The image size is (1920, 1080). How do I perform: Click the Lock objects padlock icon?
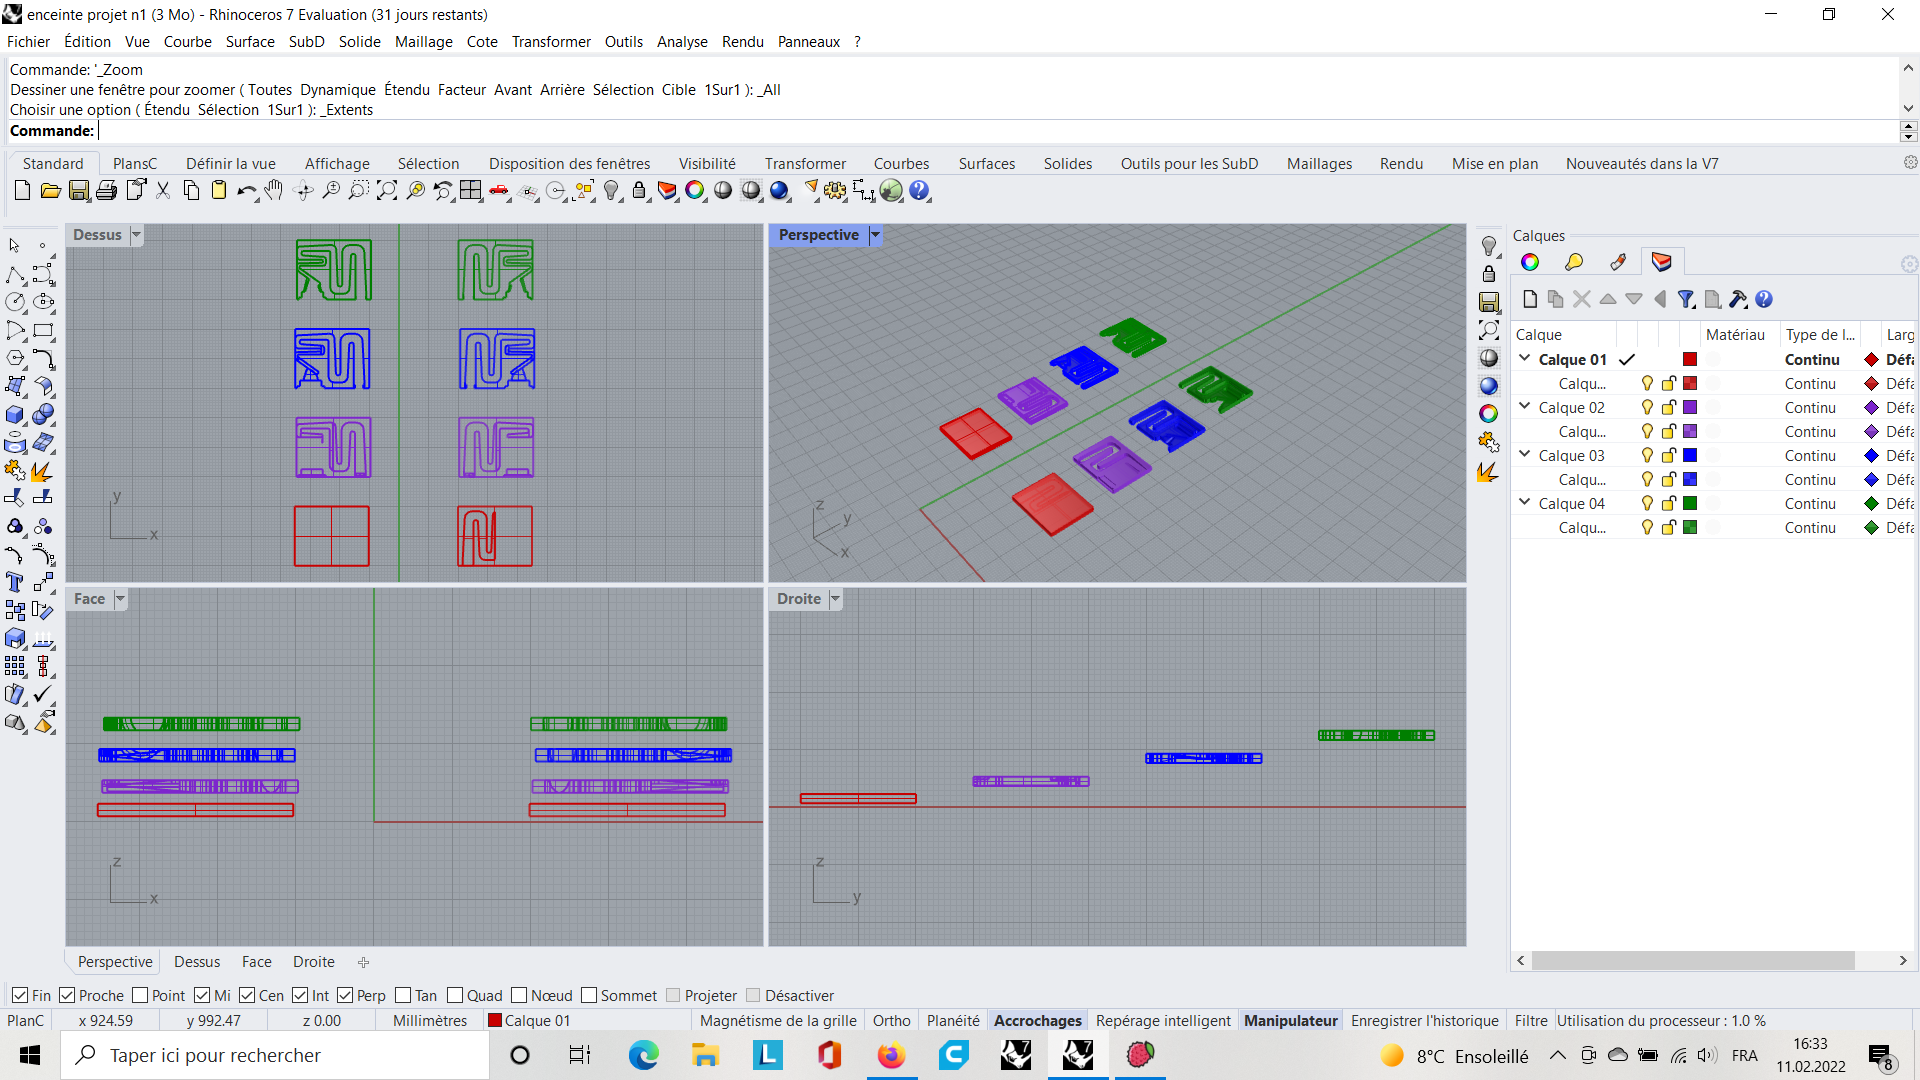click(x=639, y=190)
